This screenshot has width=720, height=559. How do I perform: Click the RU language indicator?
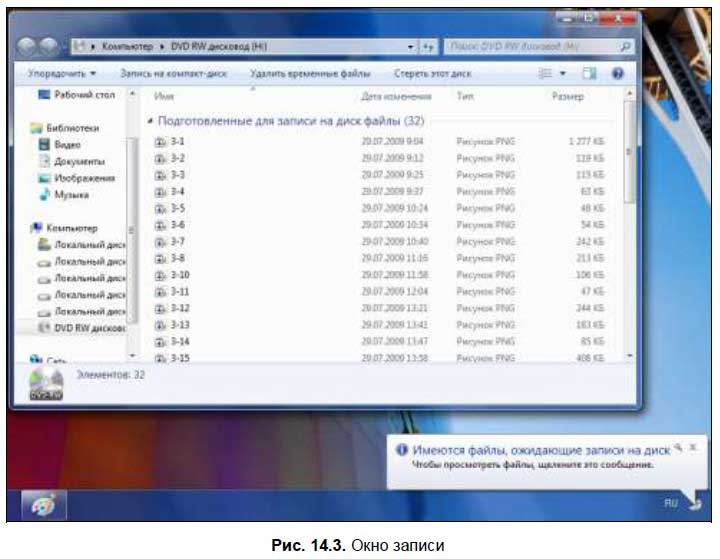pyautogui.click(x=670, y=504)
